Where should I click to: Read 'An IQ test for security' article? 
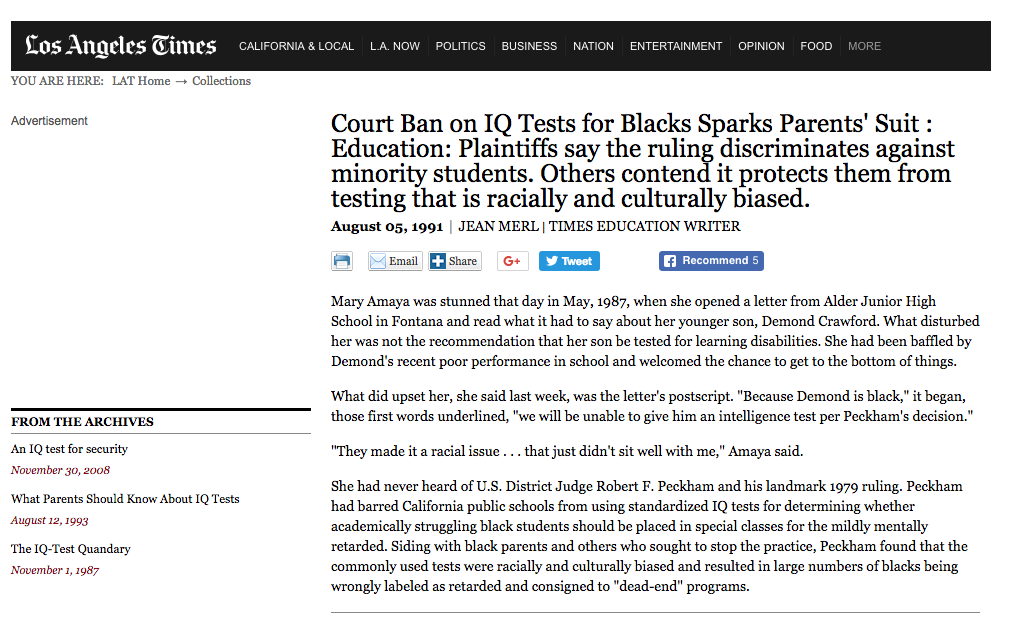tap(69, 449)
